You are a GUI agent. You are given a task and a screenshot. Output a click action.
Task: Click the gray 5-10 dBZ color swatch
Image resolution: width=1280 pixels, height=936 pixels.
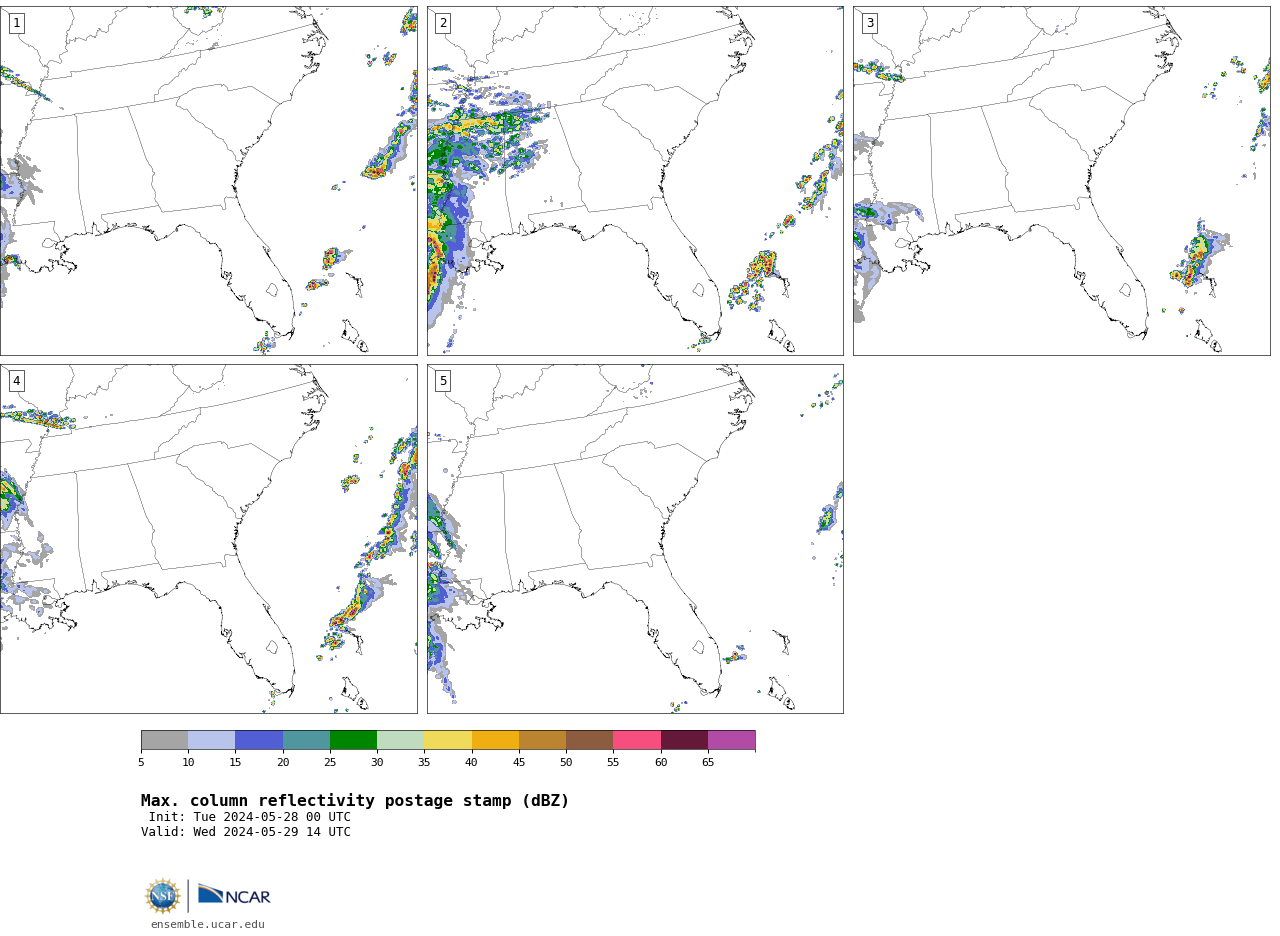tap(165, 740)
